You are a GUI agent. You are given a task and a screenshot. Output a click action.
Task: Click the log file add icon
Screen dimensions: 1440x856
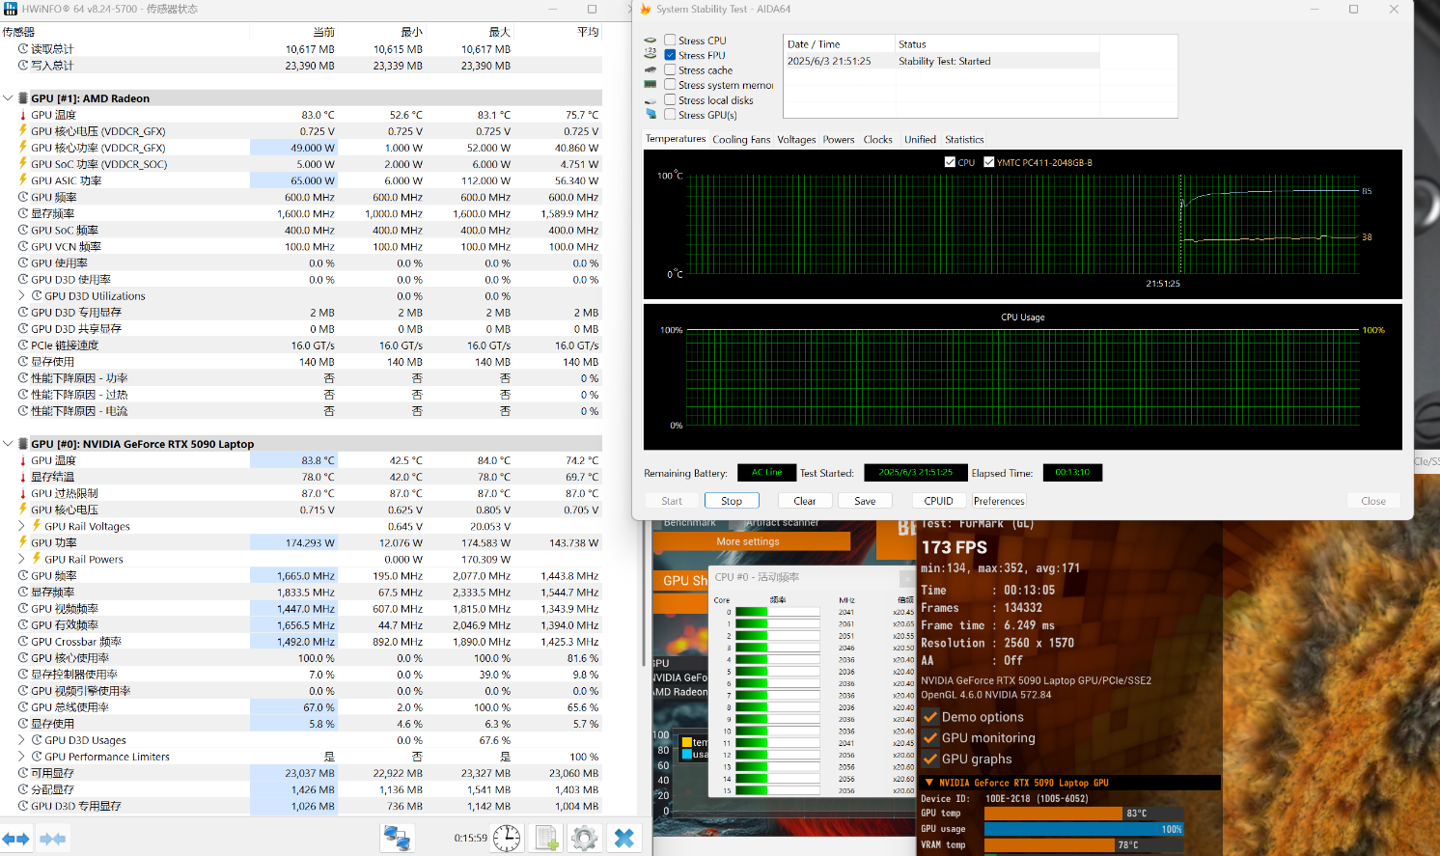pos(546,838)
